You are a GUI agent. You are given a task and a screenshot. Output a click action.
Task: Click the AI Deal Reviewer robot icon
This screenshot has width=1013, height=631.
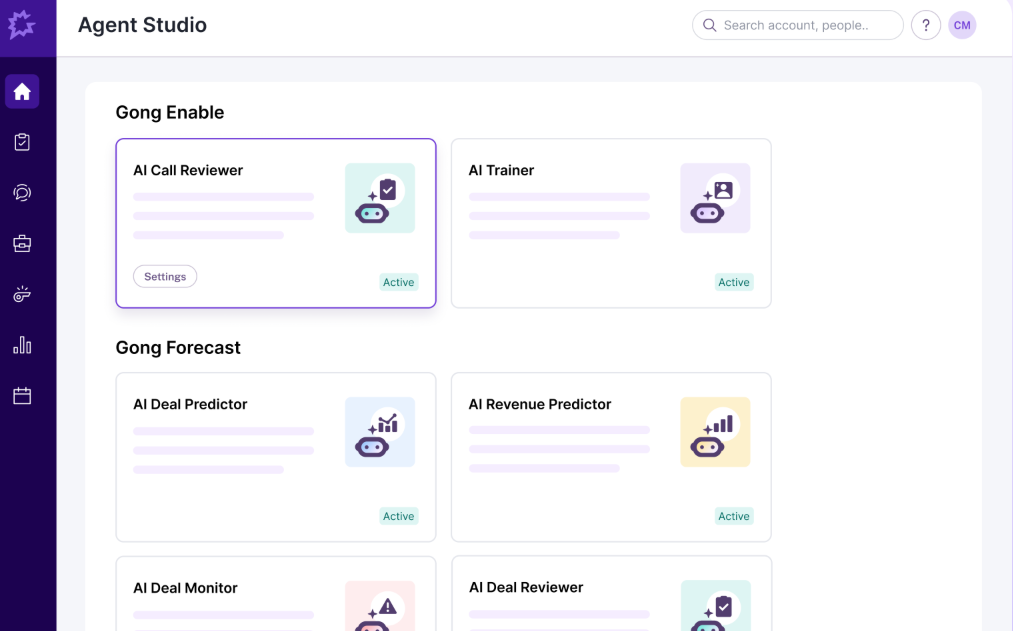[716, 606]
